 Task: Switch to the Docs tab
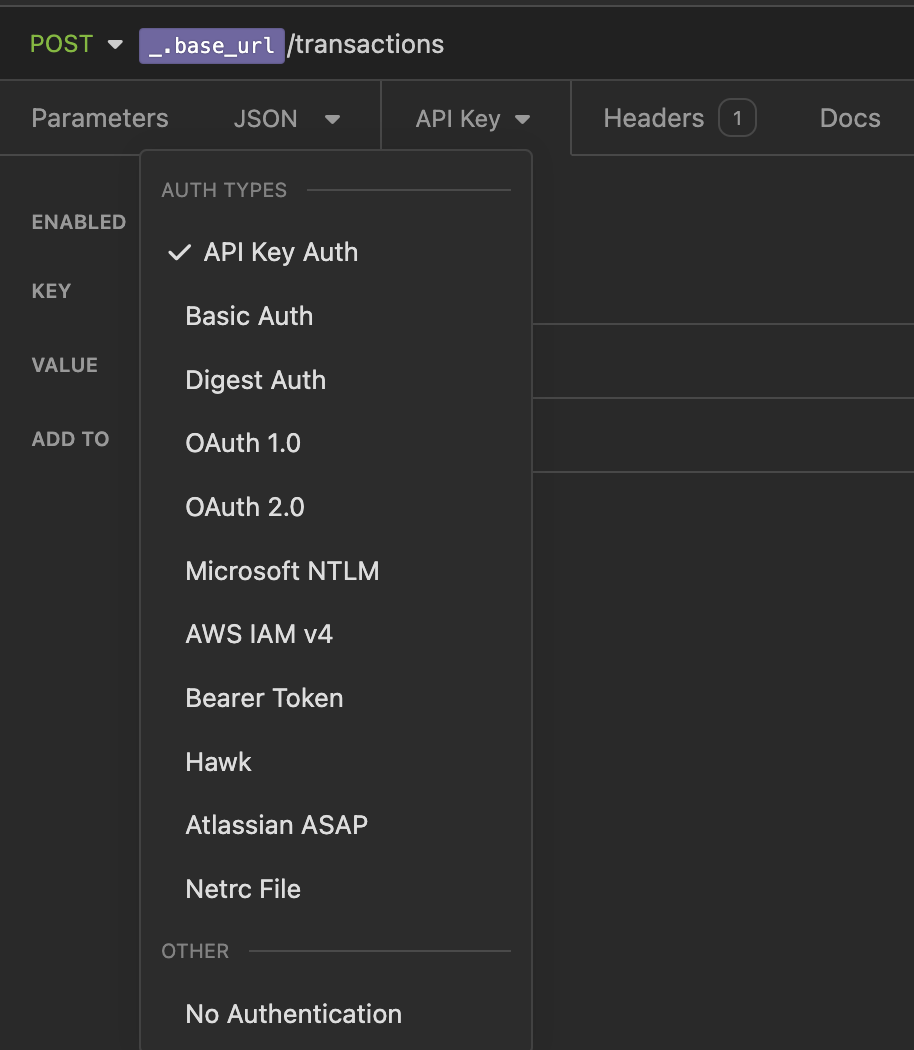[x=850, y=118]
